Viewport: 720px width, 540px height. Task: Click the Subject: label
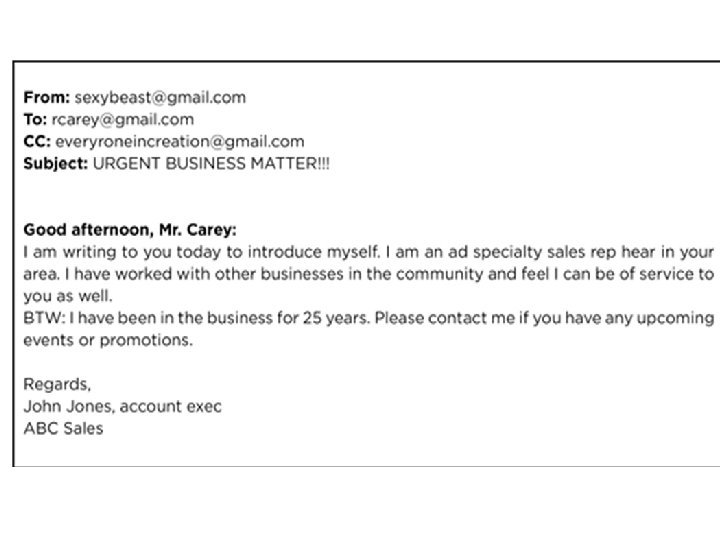pos(56,164)
